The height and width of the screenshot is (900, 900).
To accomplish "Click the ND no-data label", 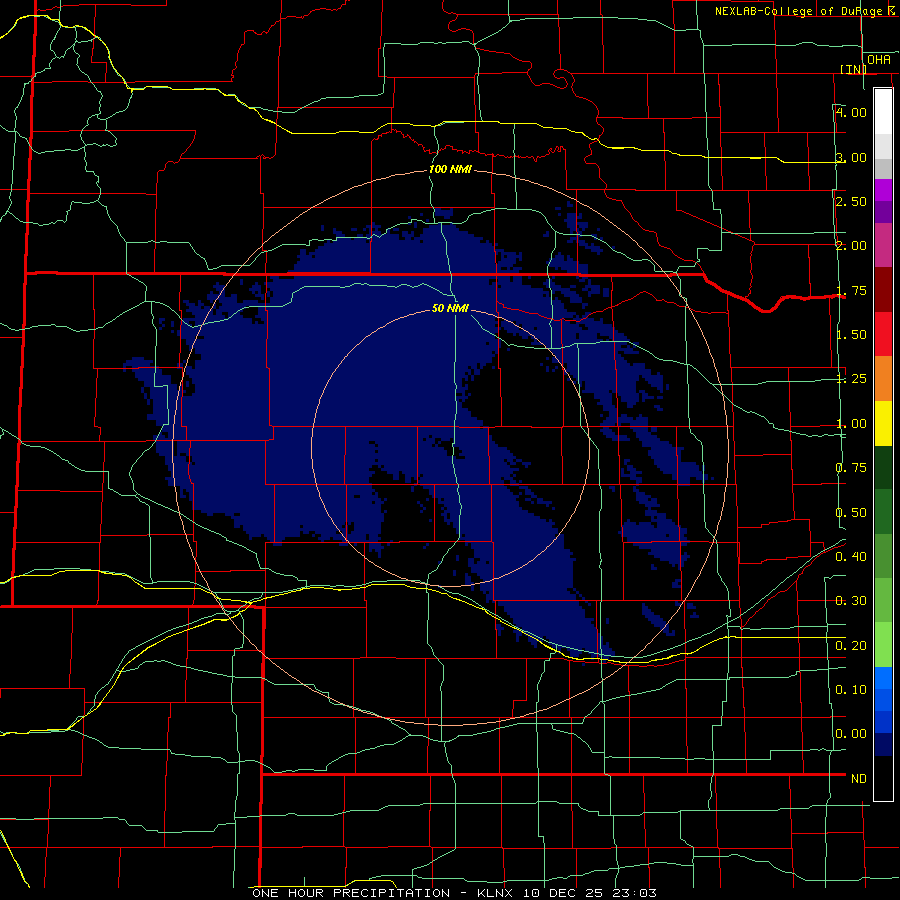I will (x=859, y=779).
